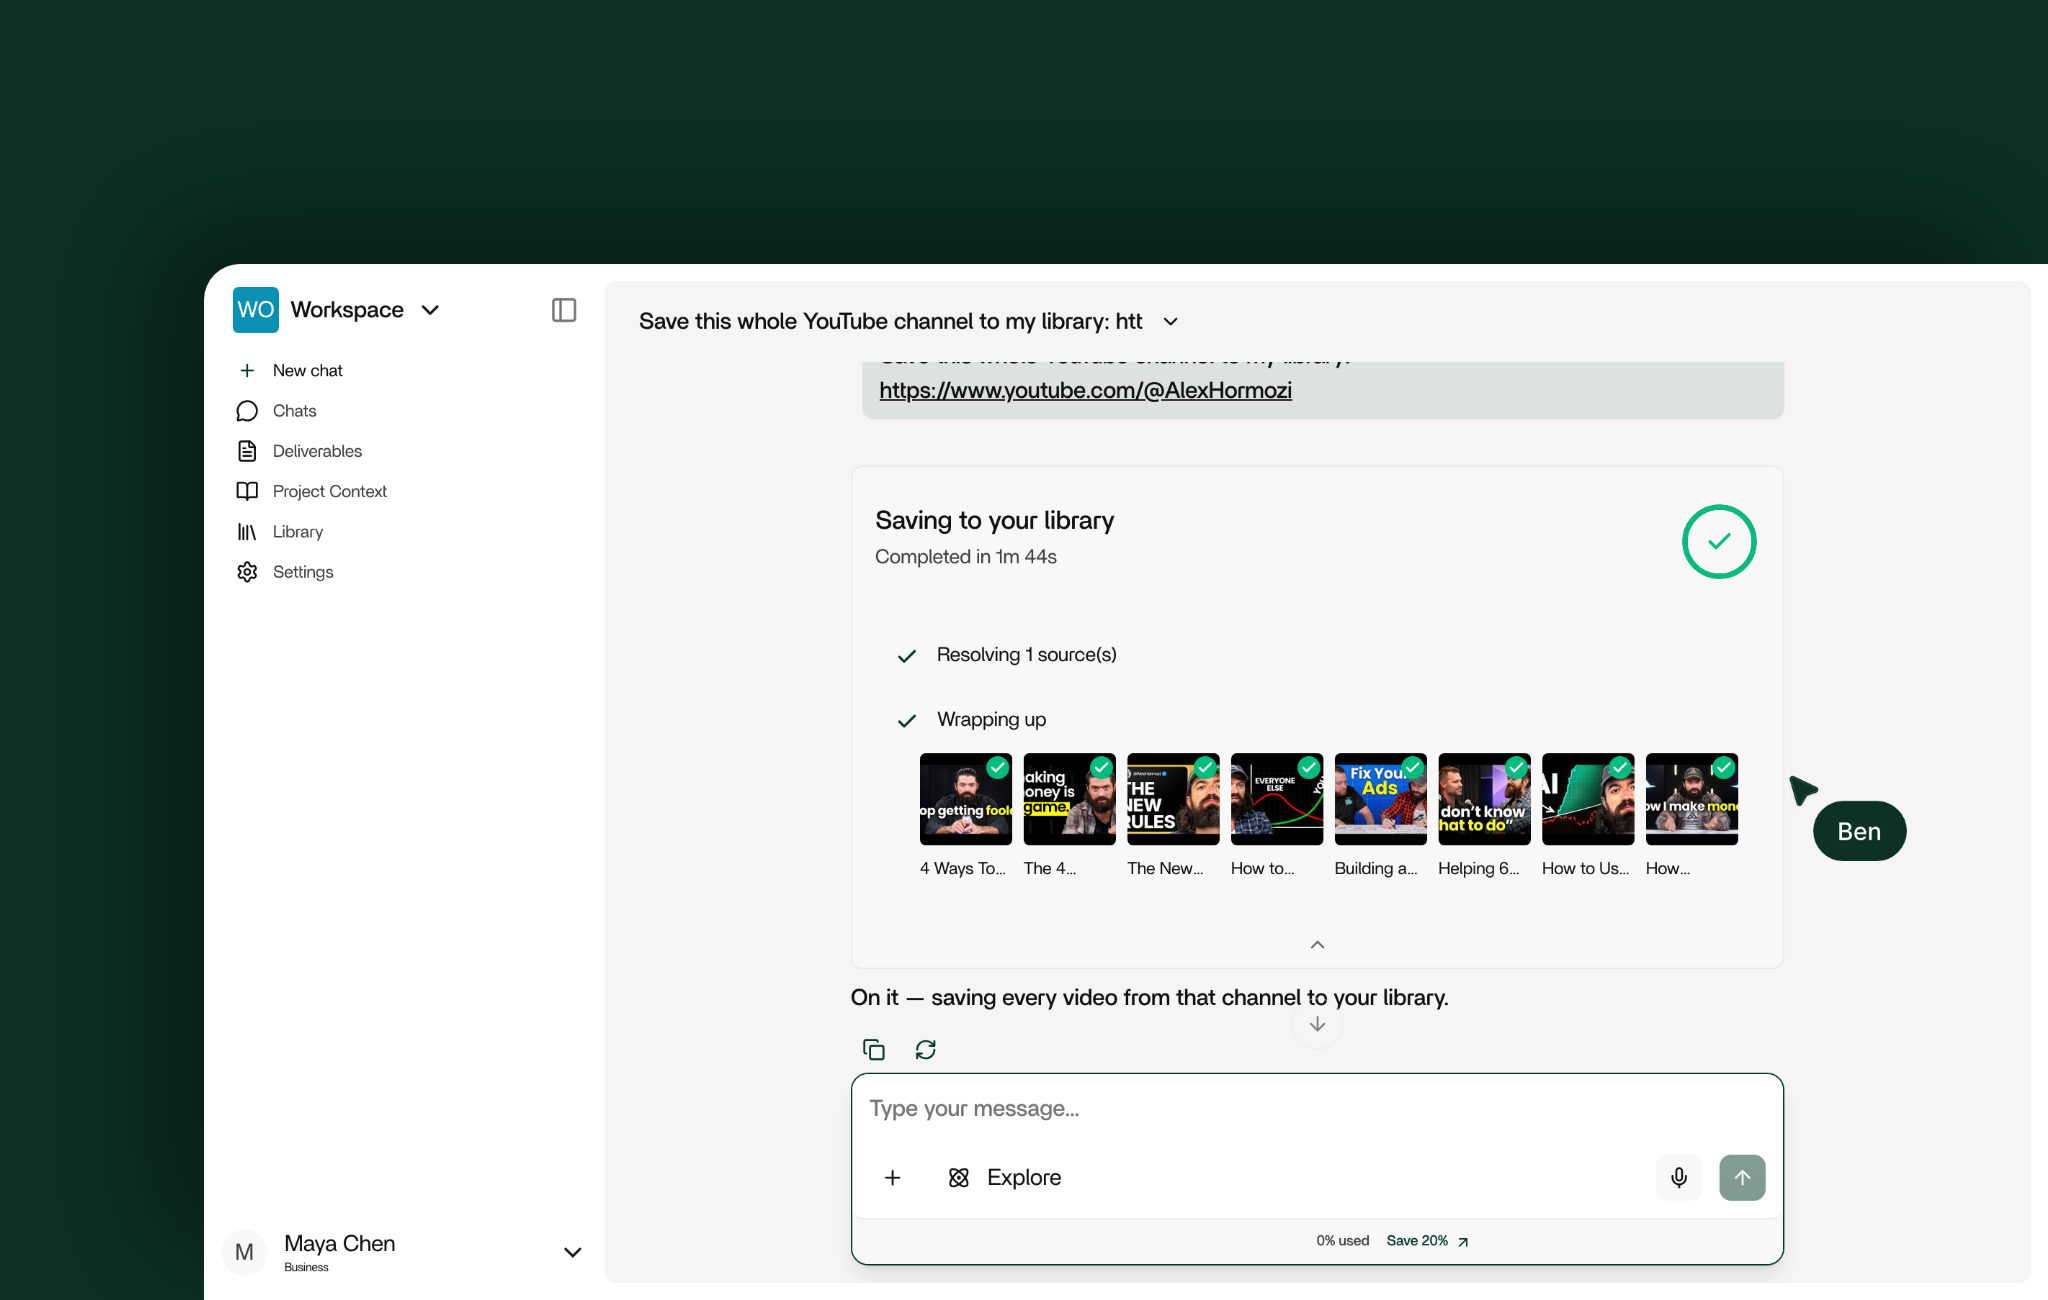Viewport: 2048px width, 1300px height.
Task: Open the AlexHormozi YouTube link
Action: (x=1085, y=390)
